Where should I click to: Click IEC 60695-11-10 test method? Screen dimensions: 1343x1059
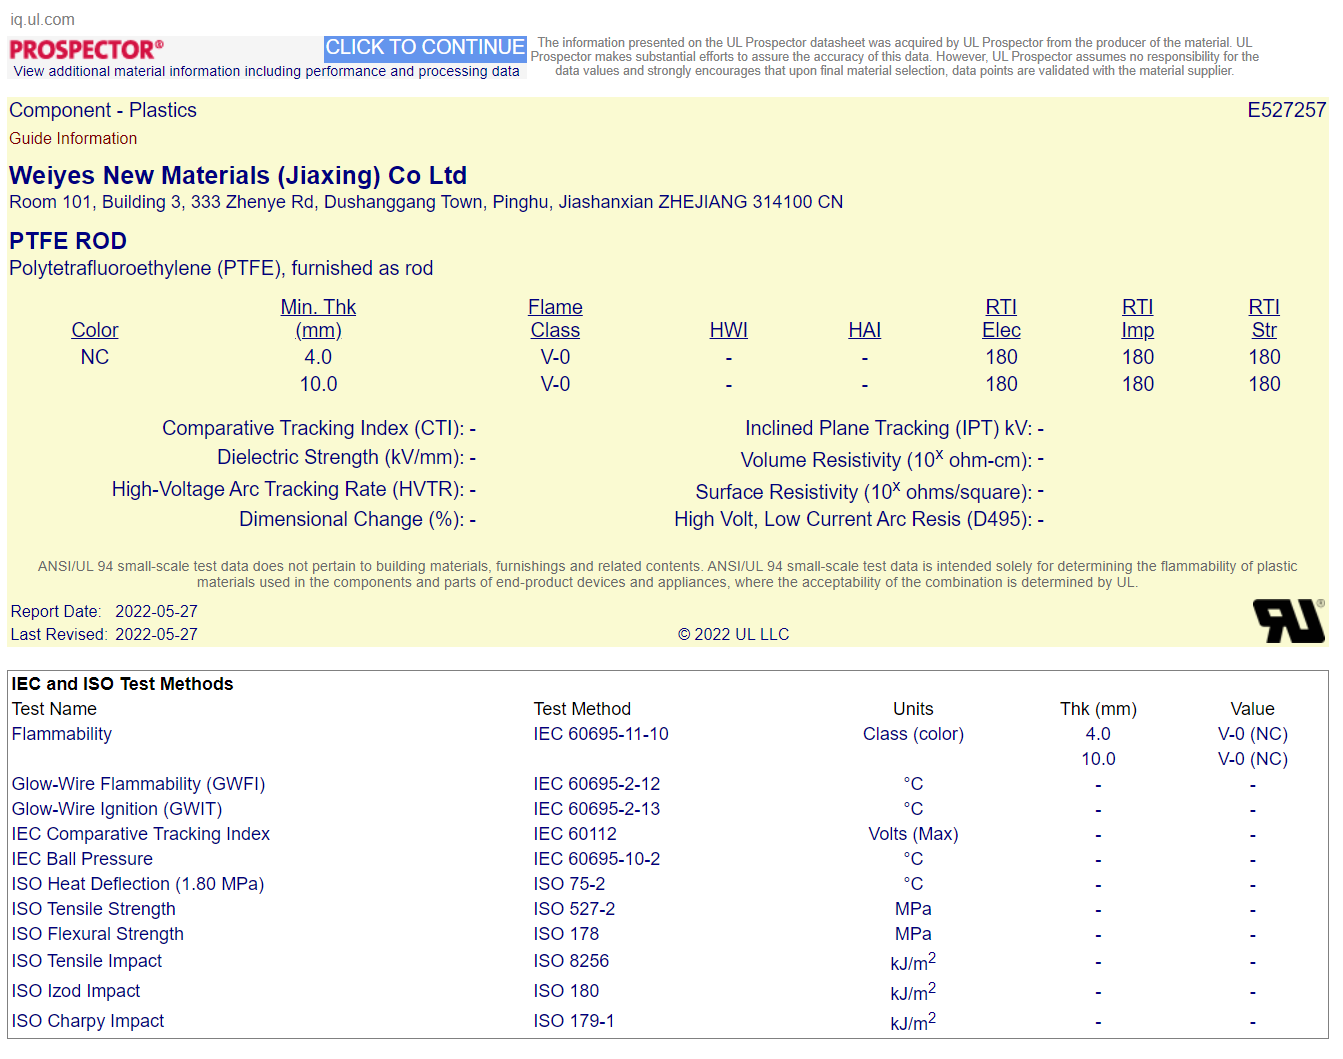[601, 734]
